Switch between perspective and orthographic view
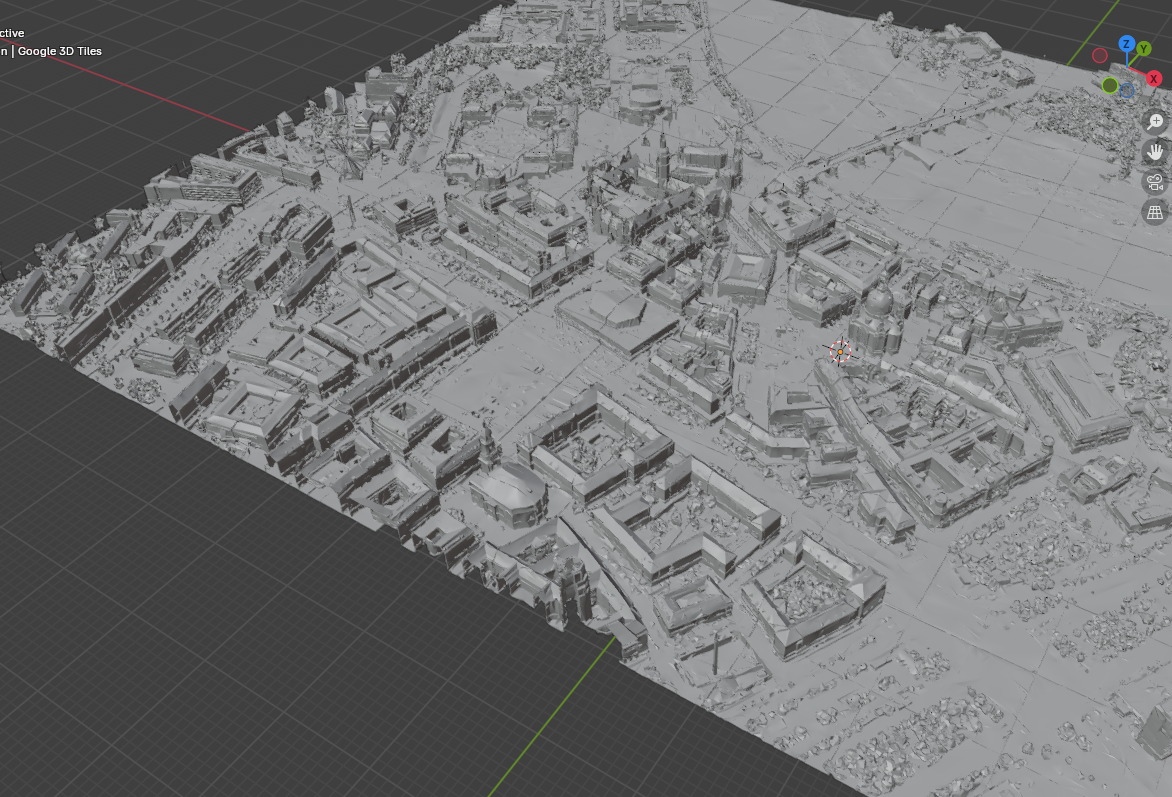Viewport: 1172px width, 797px height. pyautogui.click(x=1155, y=212)
